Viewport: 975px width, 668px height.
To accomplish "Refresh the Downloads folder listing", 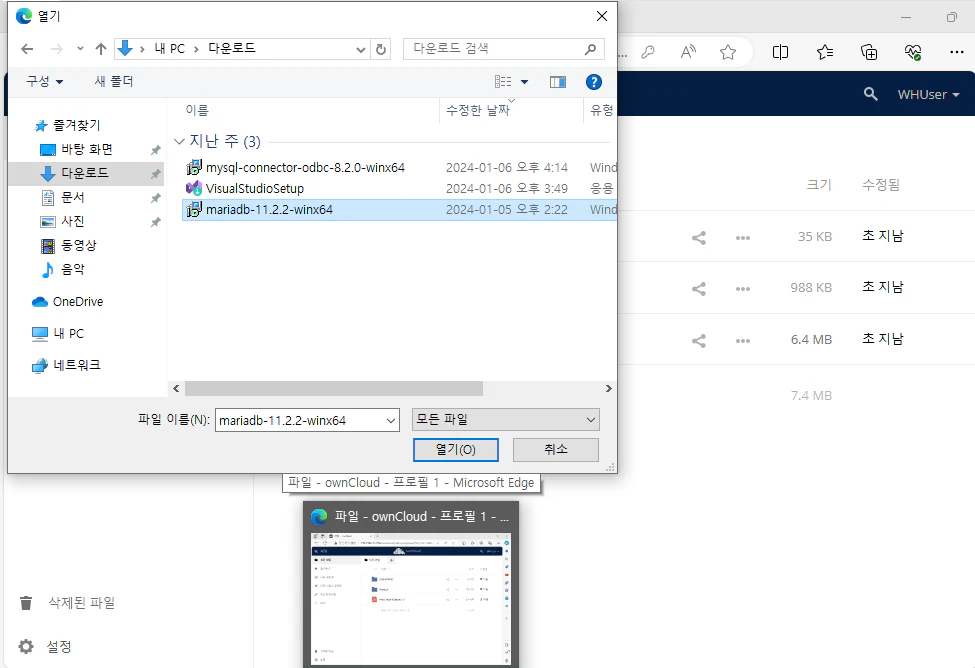I will pos(381,49).
